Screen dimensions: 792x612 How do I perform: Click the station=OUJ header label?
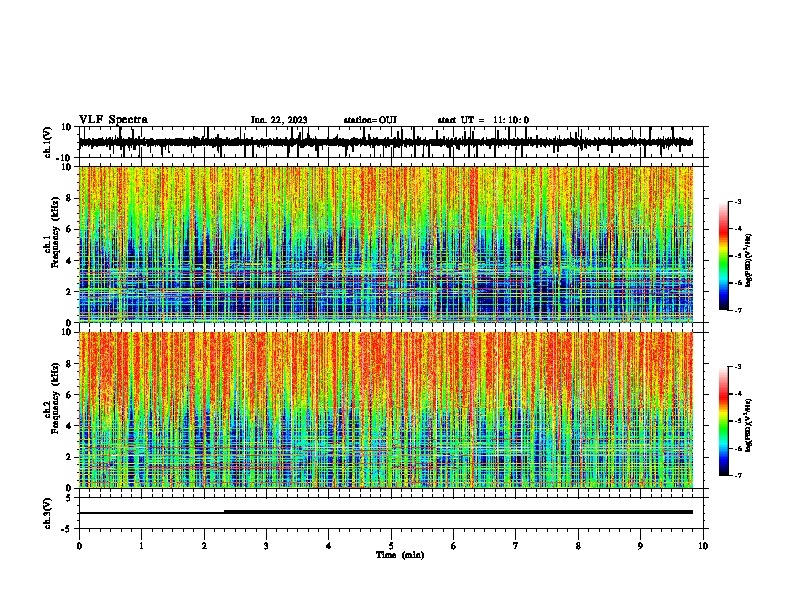[370, 120]
